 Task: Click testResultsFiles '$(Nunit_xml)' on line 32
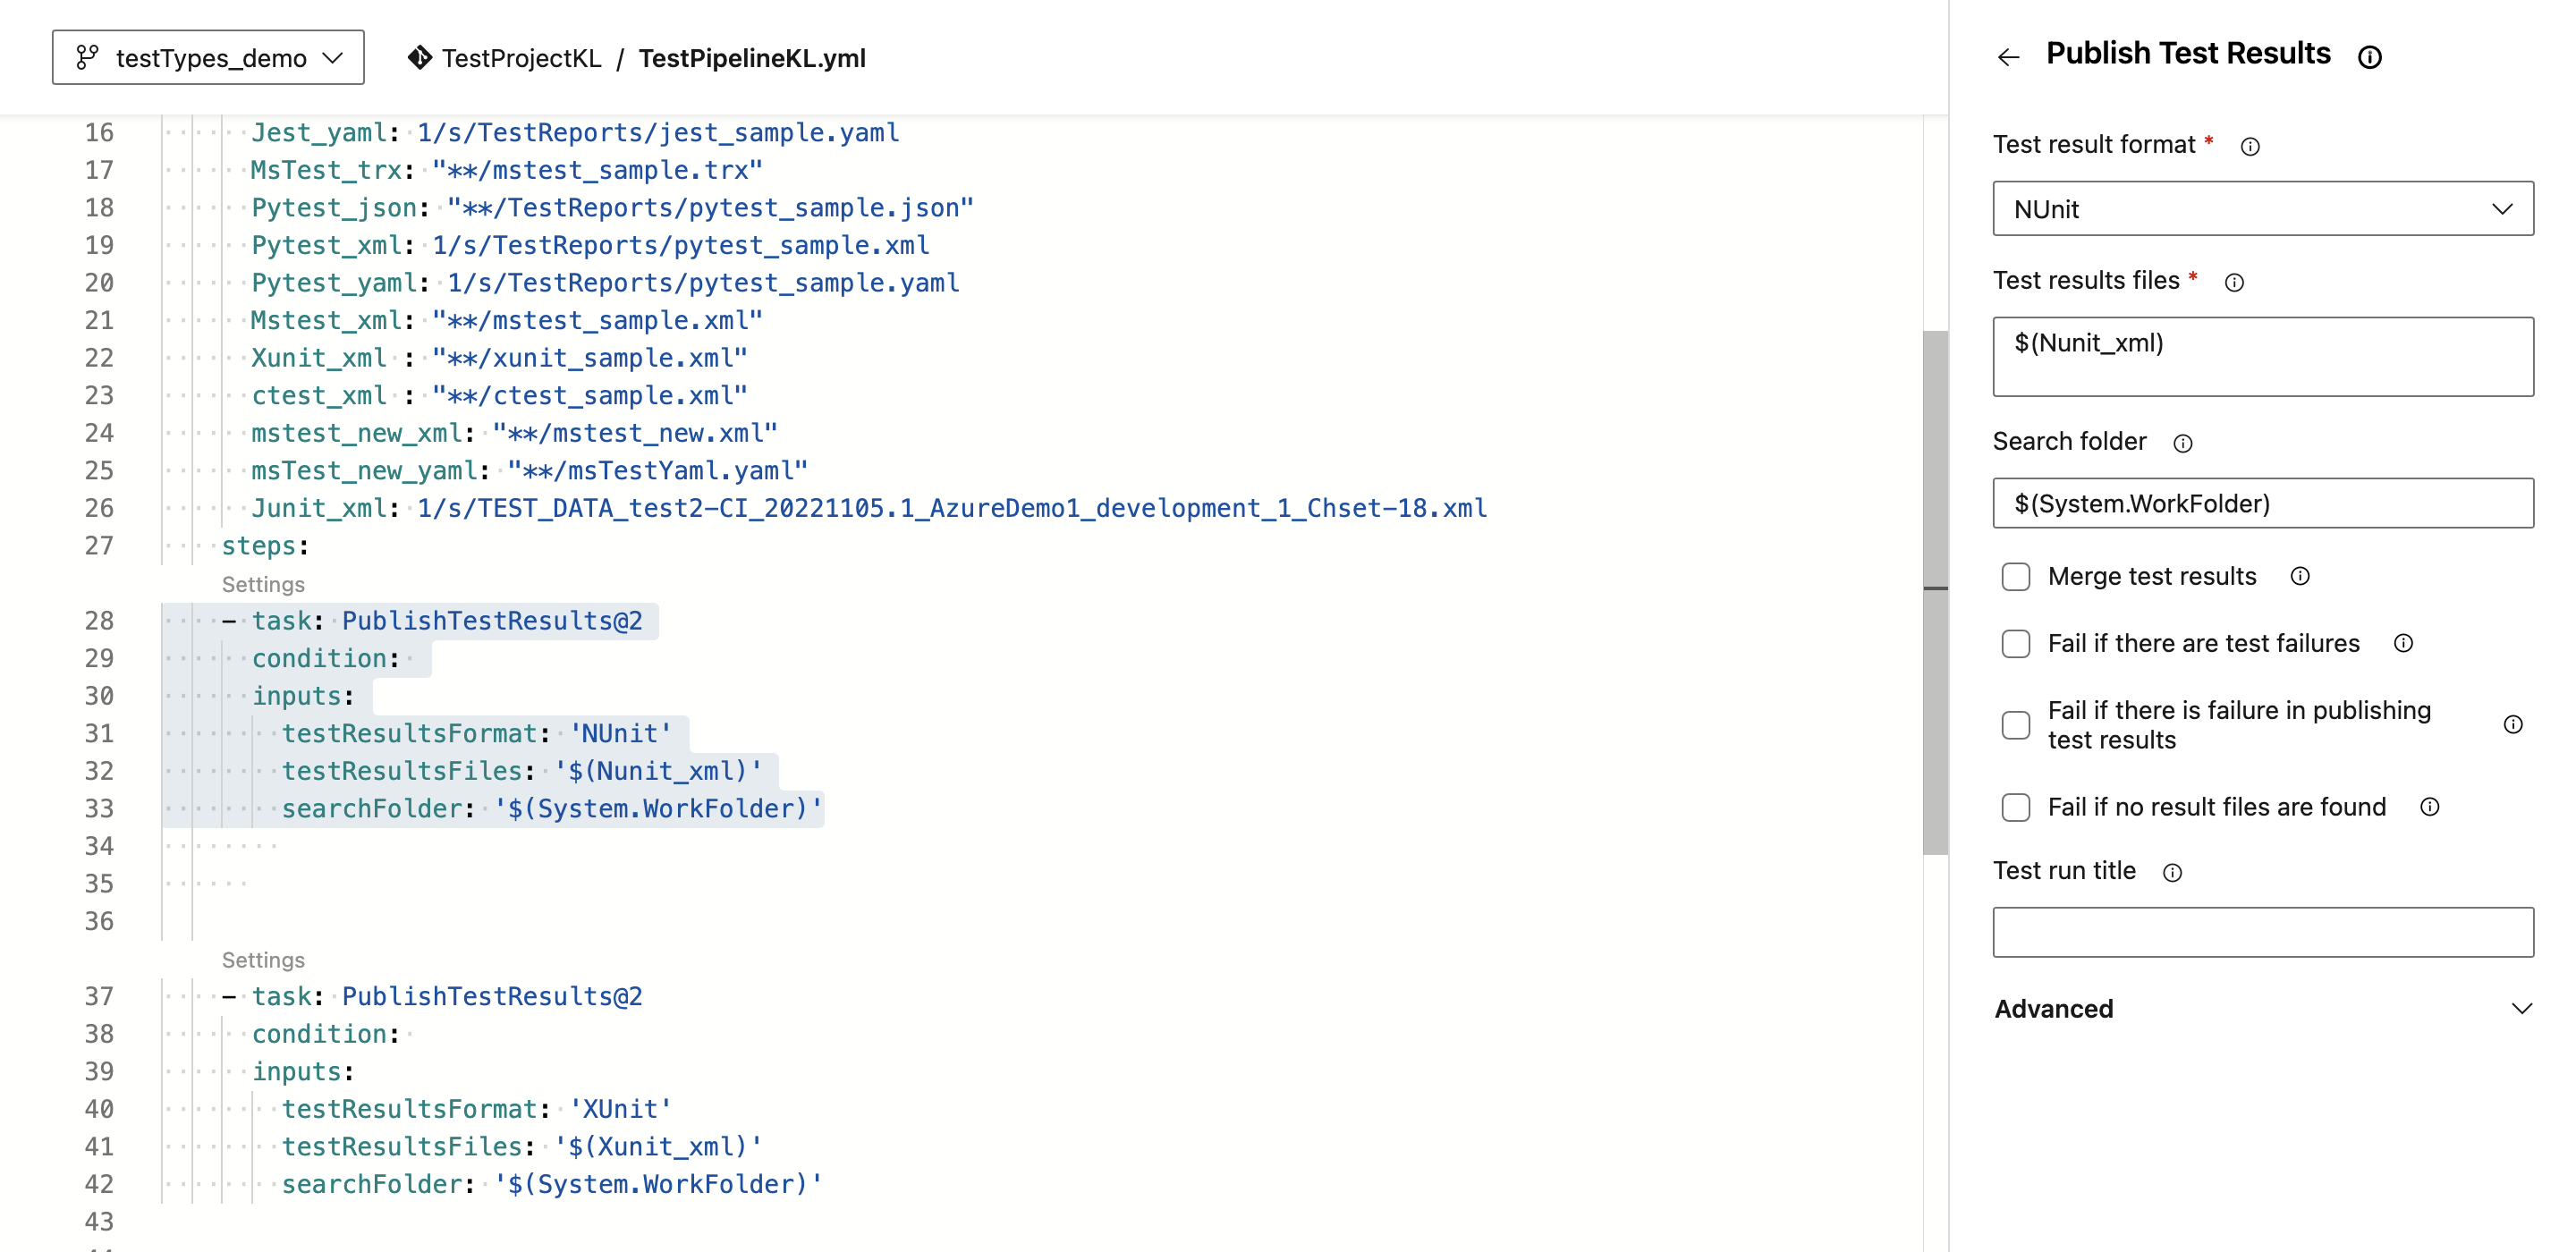[x=521, y=771]
